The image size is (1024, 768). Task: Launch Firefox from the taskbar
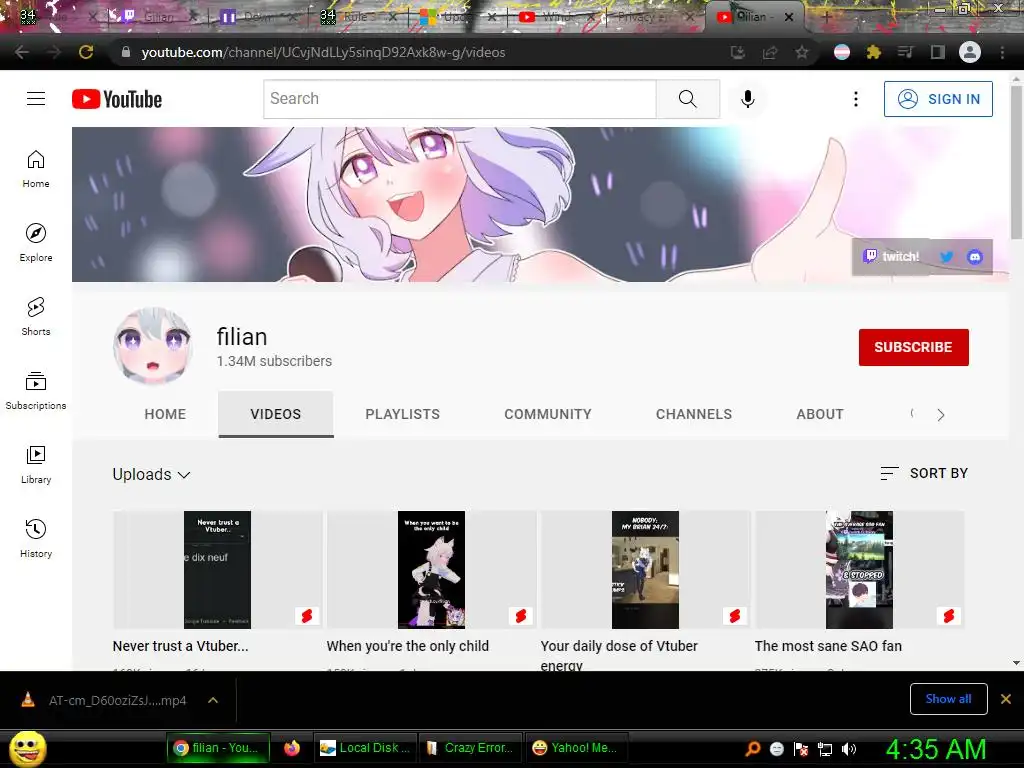tap(292, 748)
